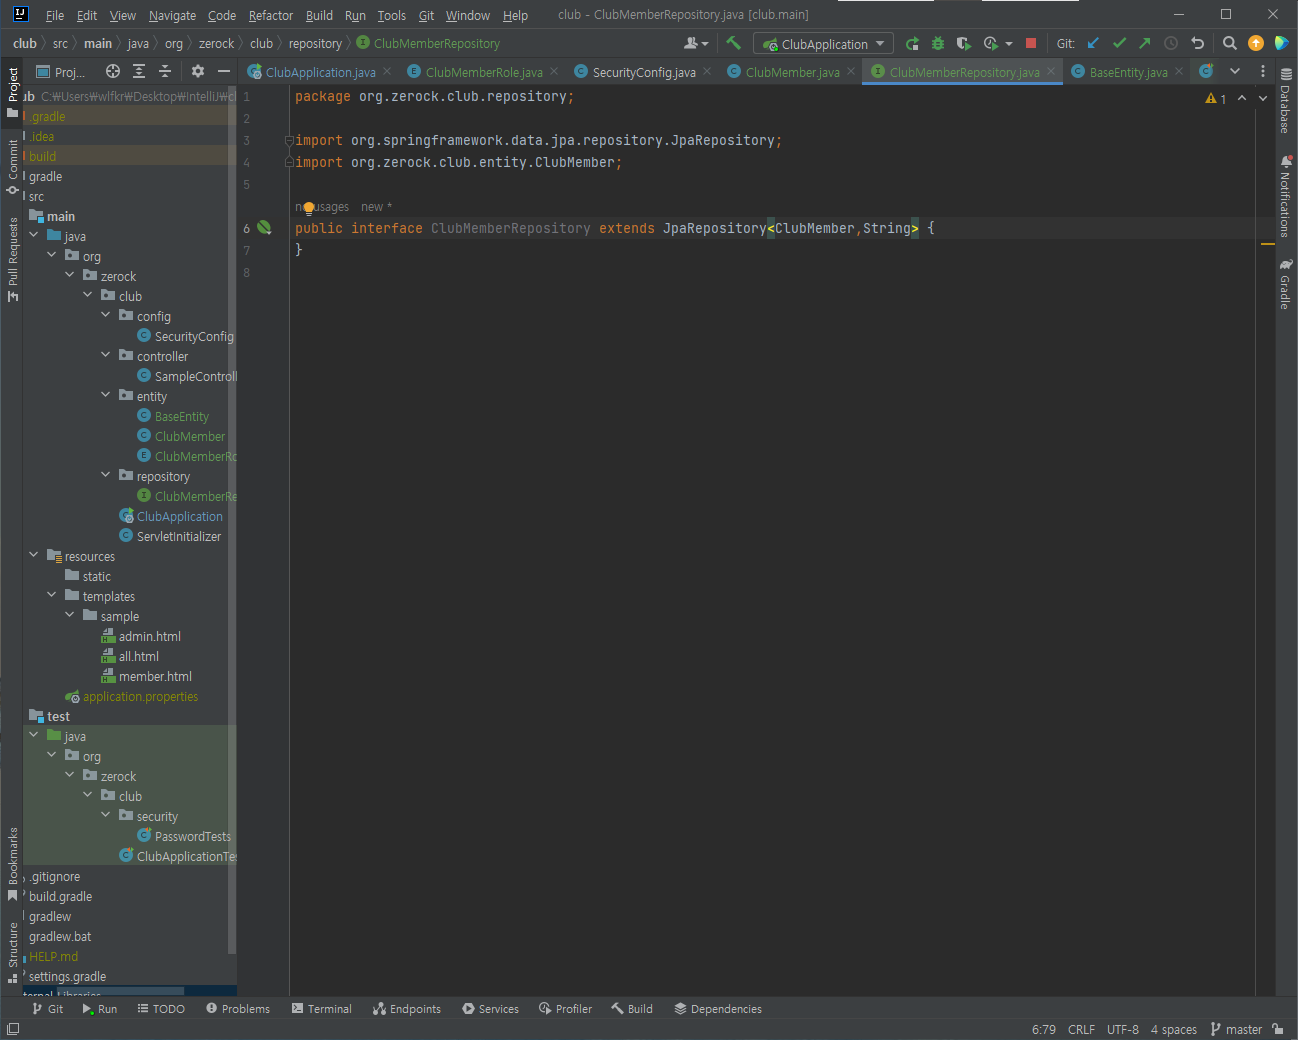1298x1040 pixels.
Task: Open the Build menu
Action: [x=319, y=15]
